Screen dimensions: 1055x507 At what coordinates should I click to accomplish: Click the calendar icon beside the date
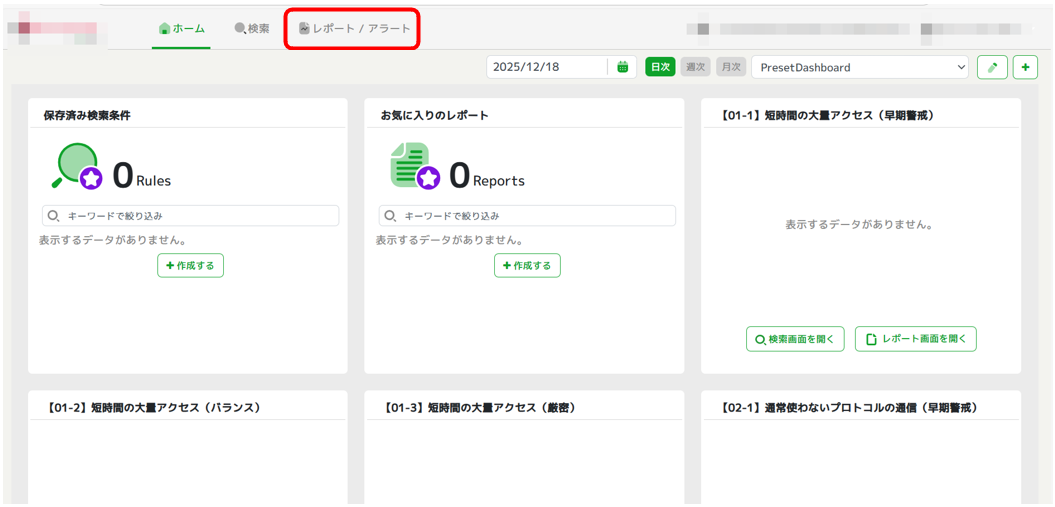point(623,67)
